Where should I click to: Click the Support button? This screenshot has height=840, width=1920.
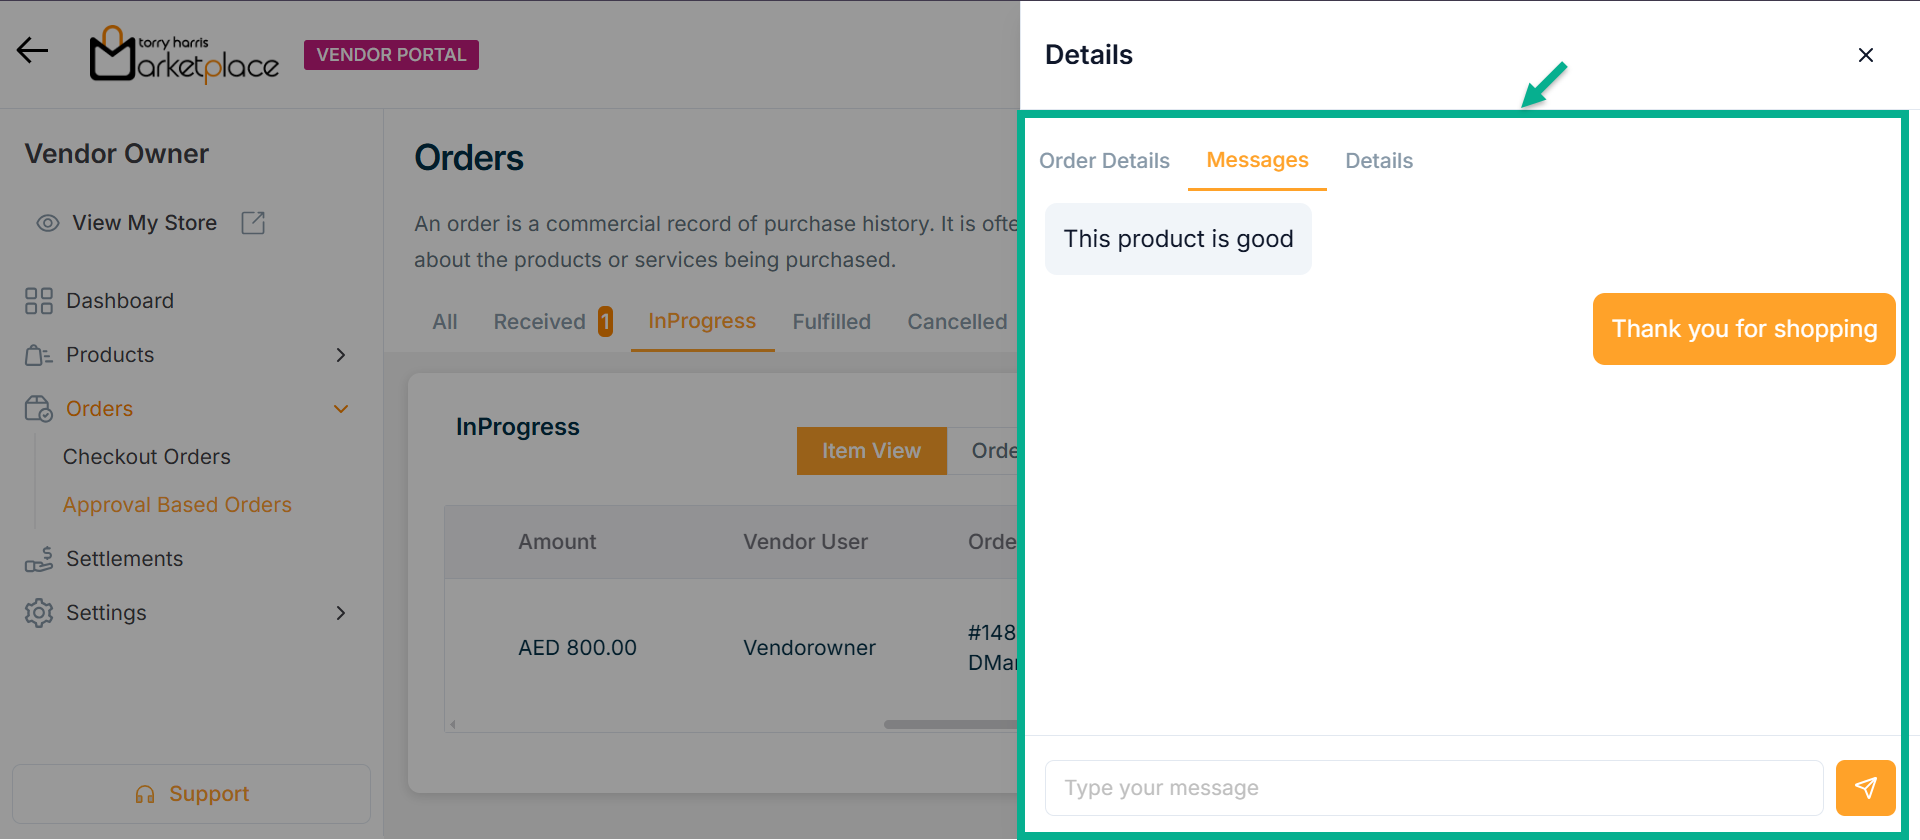[x=191, y=794]
